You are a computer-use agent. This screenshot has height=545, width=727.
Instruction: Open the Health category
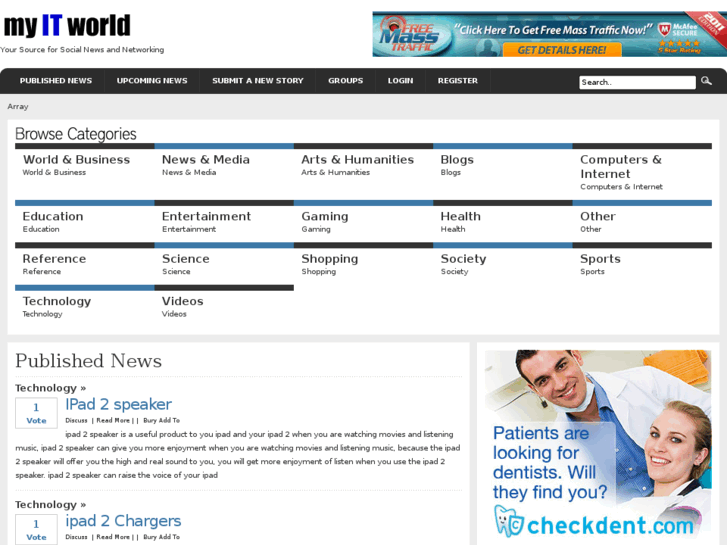460,217
